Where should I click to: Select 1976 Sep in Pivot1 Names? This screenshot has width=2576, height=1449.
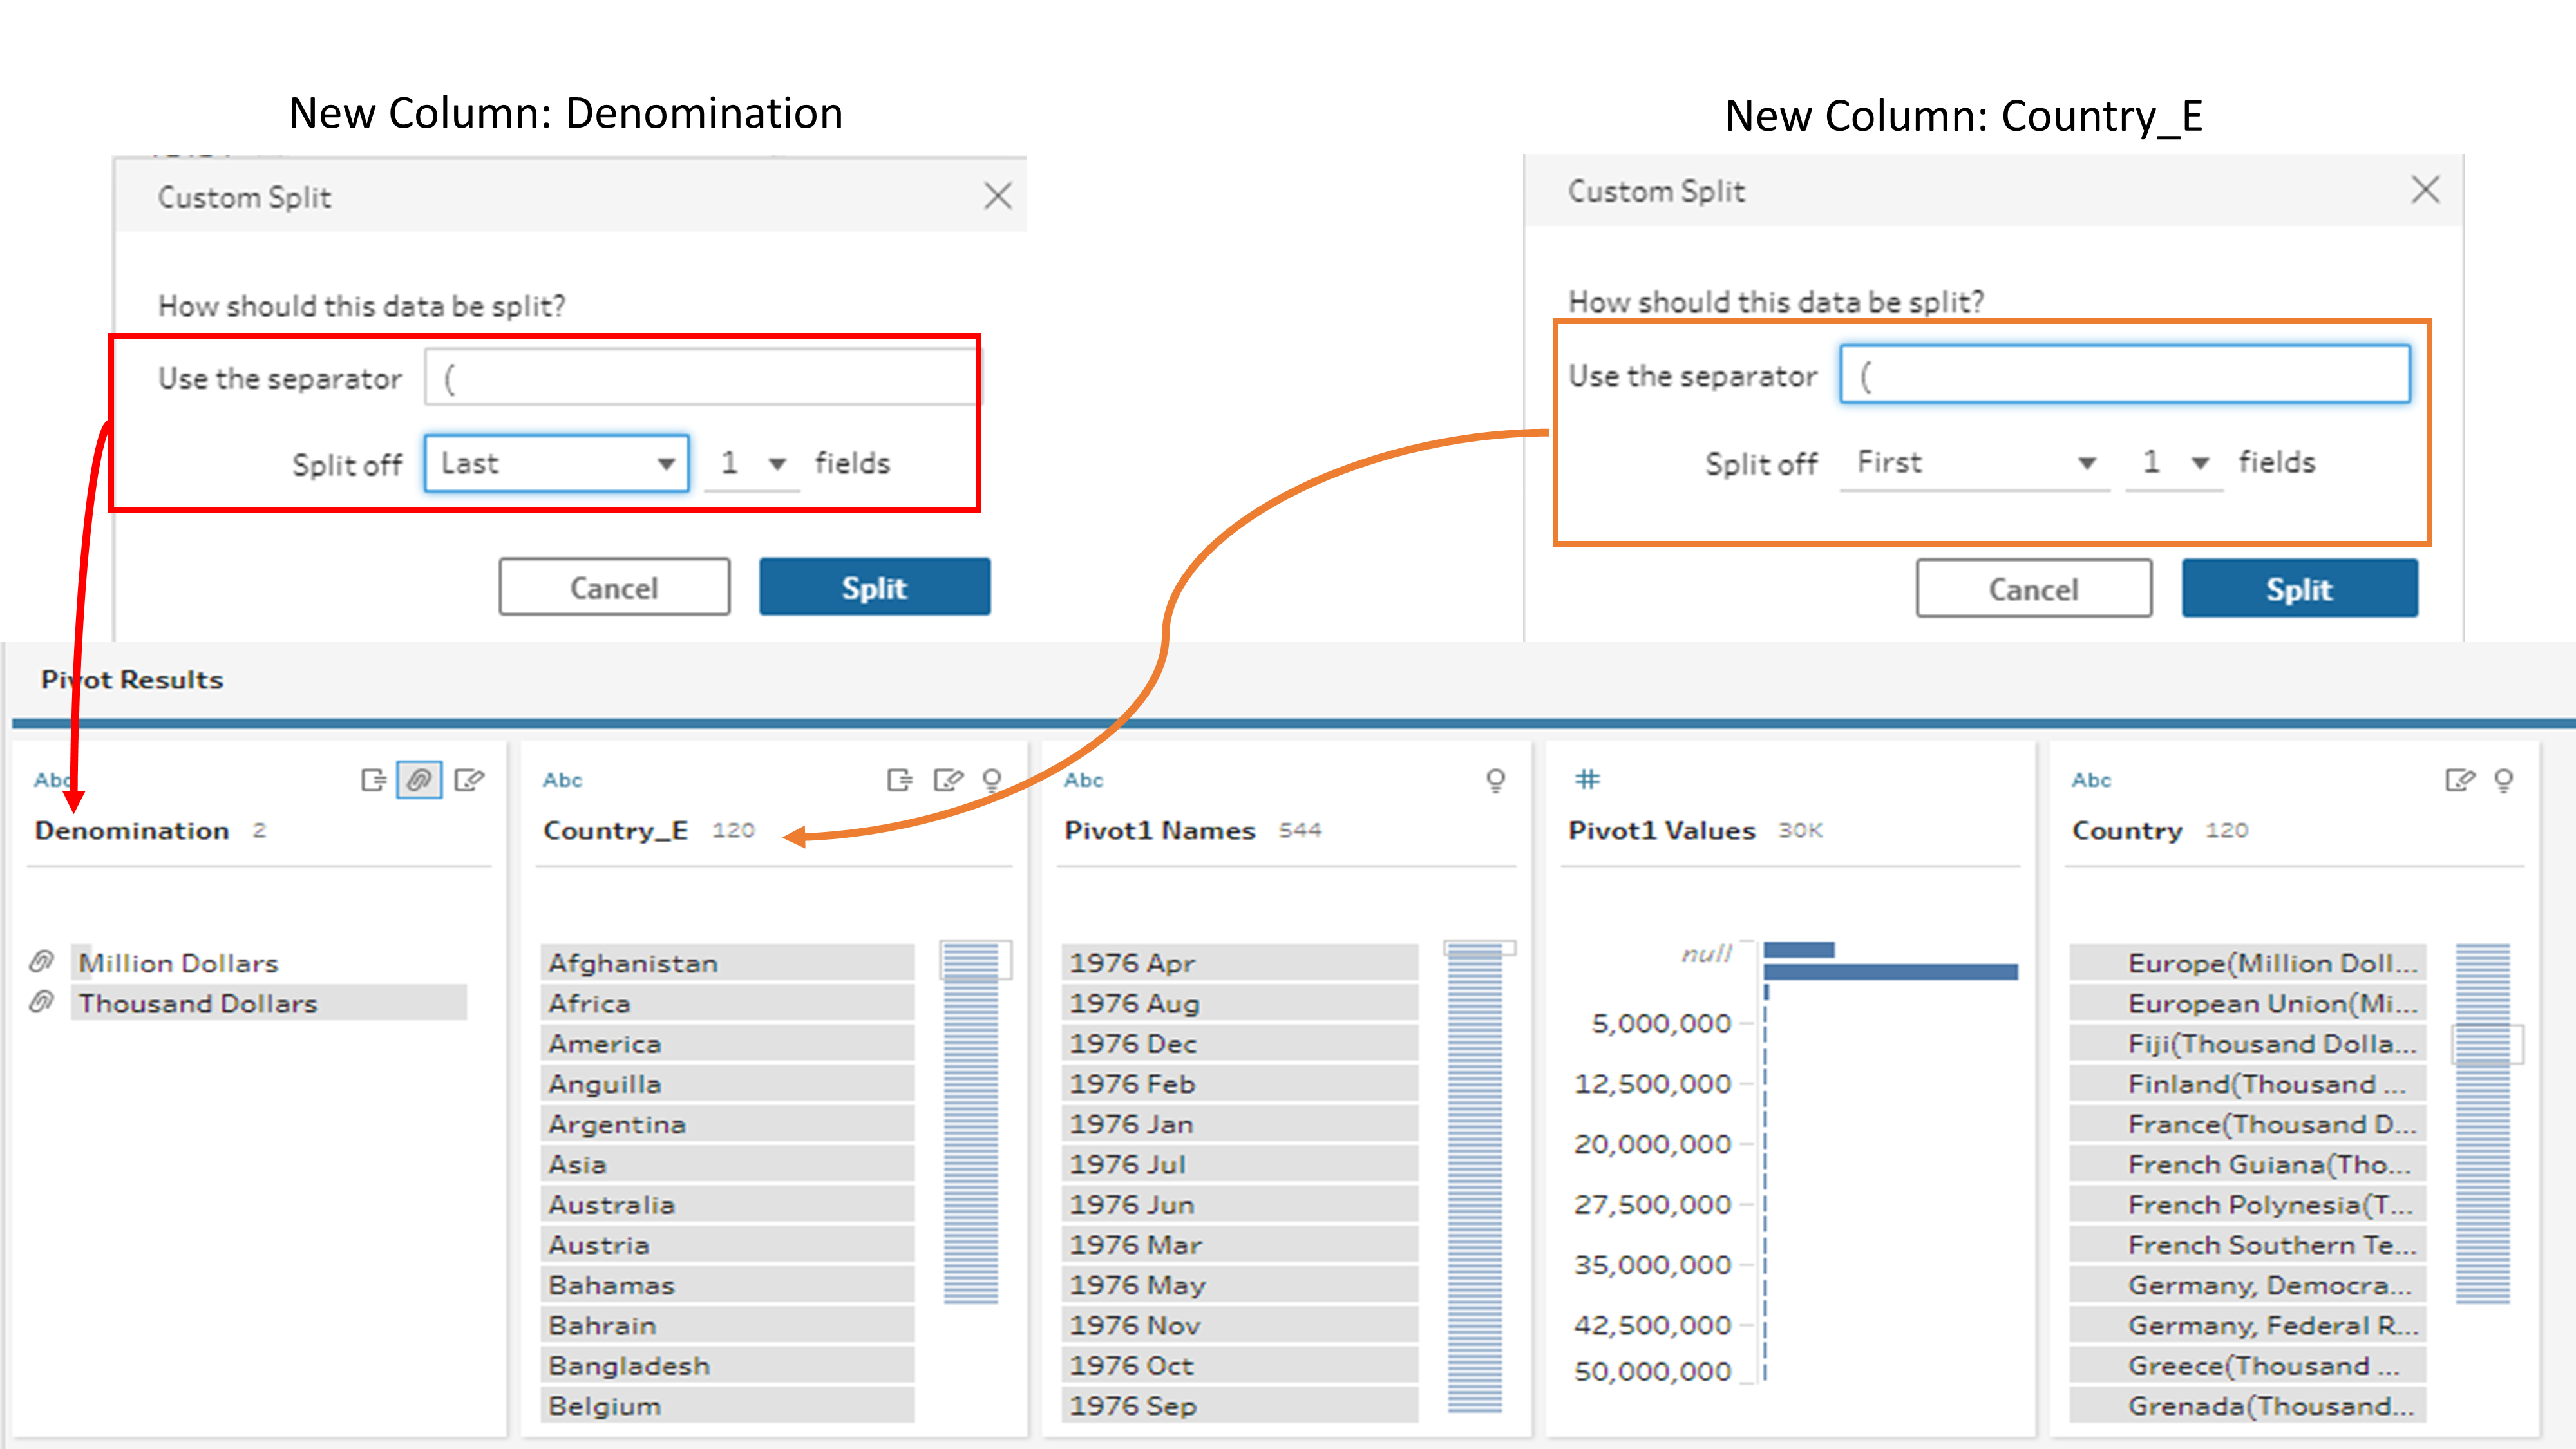[x=1240, y=1405]
